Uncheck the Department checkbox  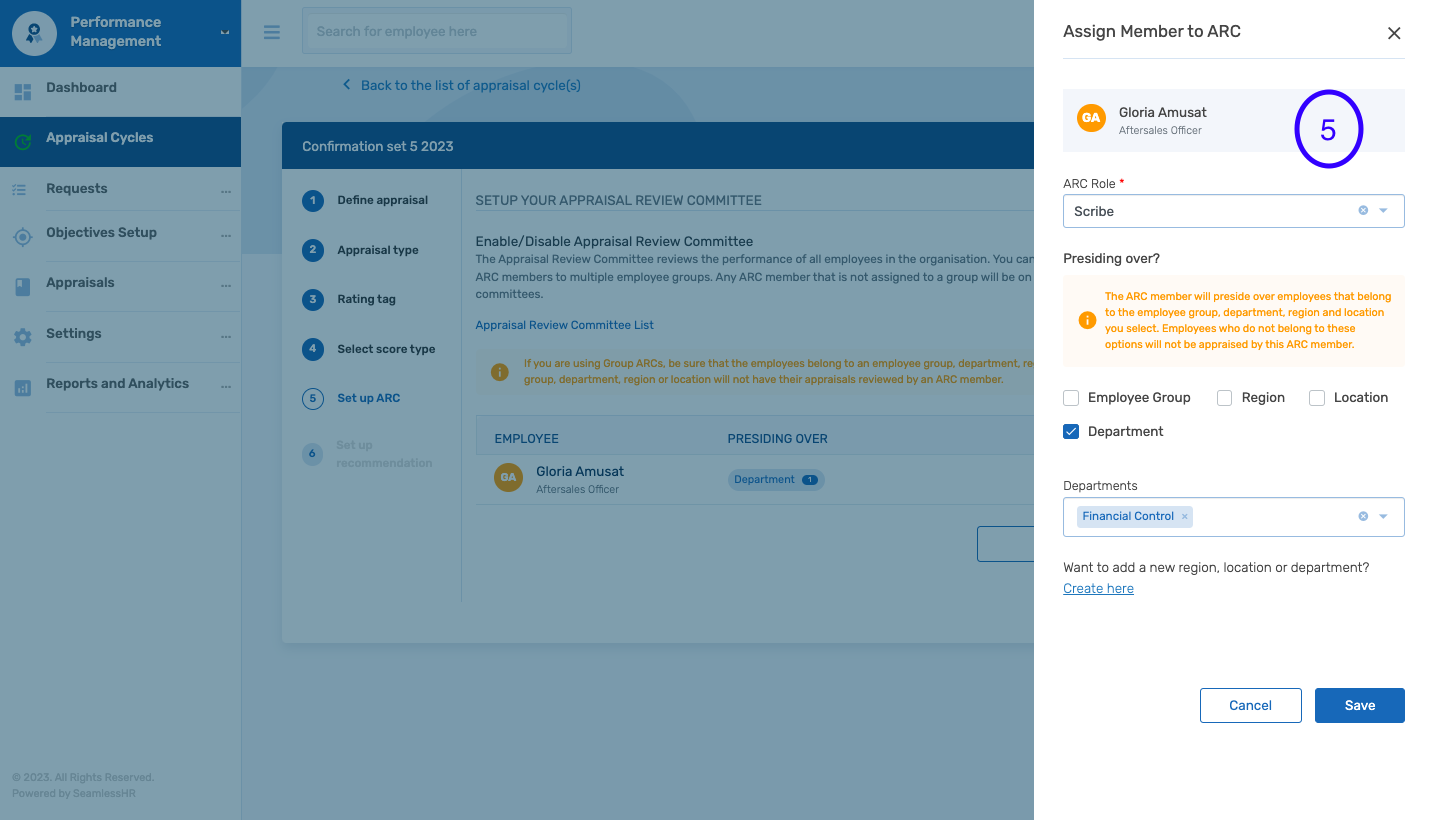tap(1071, 432)
